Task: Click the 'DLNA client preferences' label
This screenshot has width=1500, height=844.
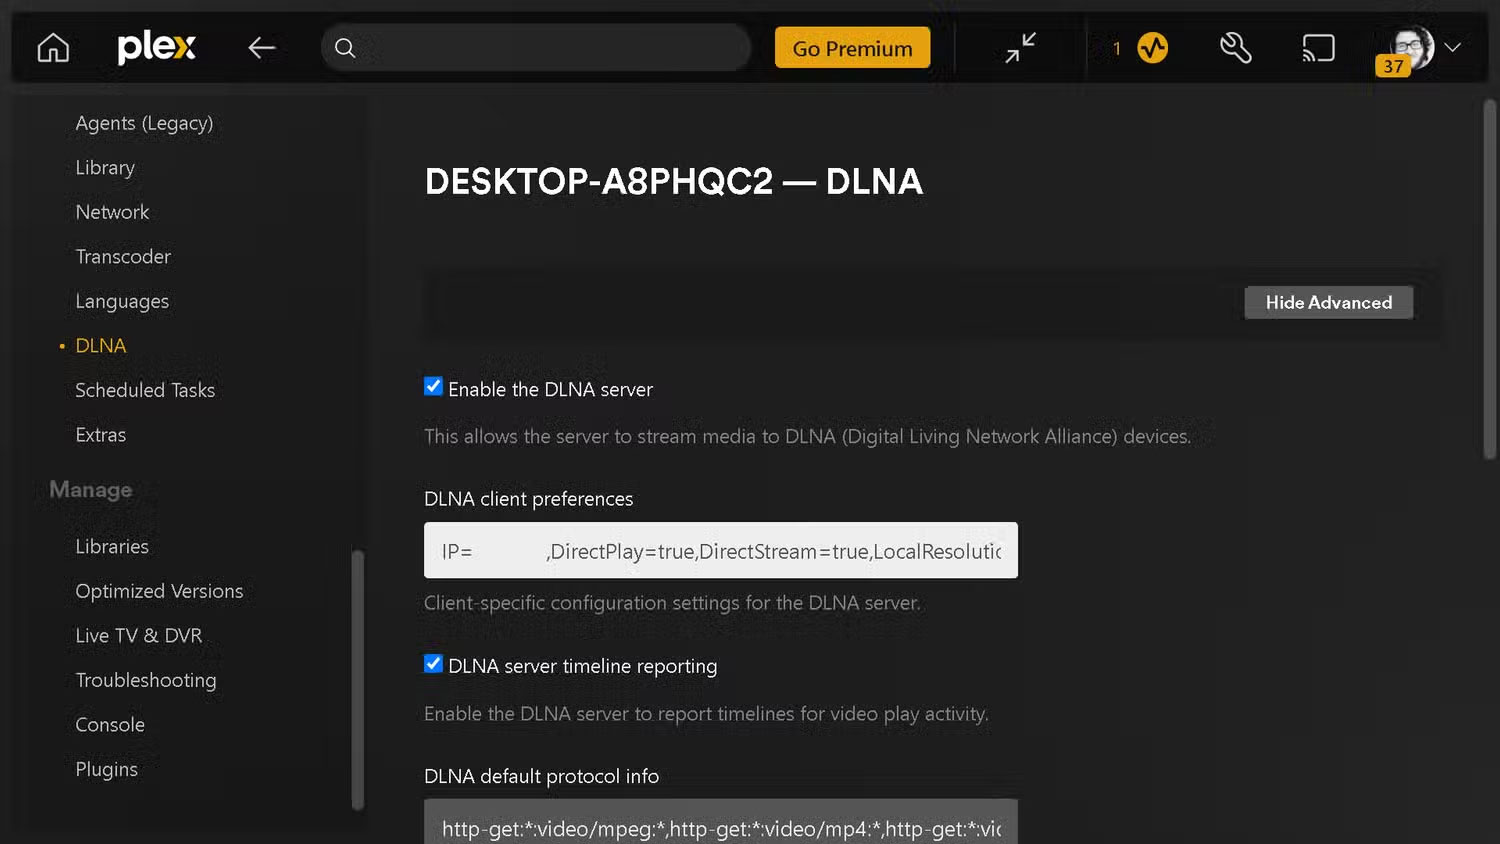Action: click(x=528, y=499)
